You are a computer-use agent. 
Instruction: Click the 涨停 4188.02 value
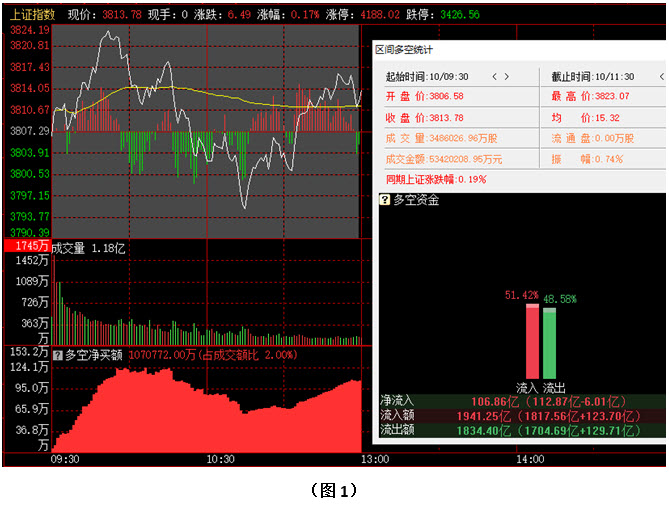380,15
